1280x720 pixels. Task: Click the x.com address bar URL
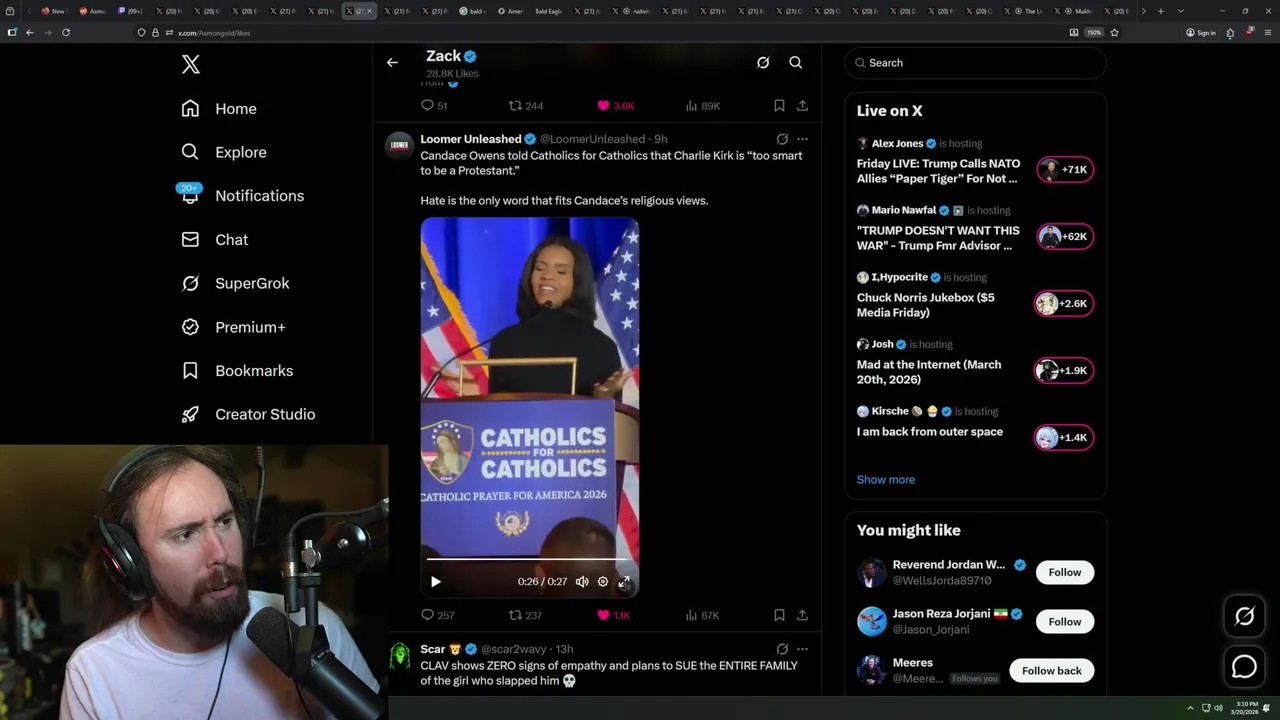[214, 33]
